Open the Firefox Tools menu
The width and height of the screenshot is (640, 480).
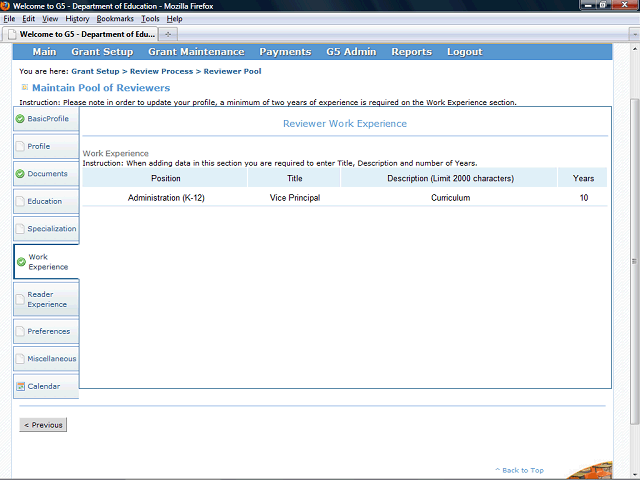(x=150, y=19)
